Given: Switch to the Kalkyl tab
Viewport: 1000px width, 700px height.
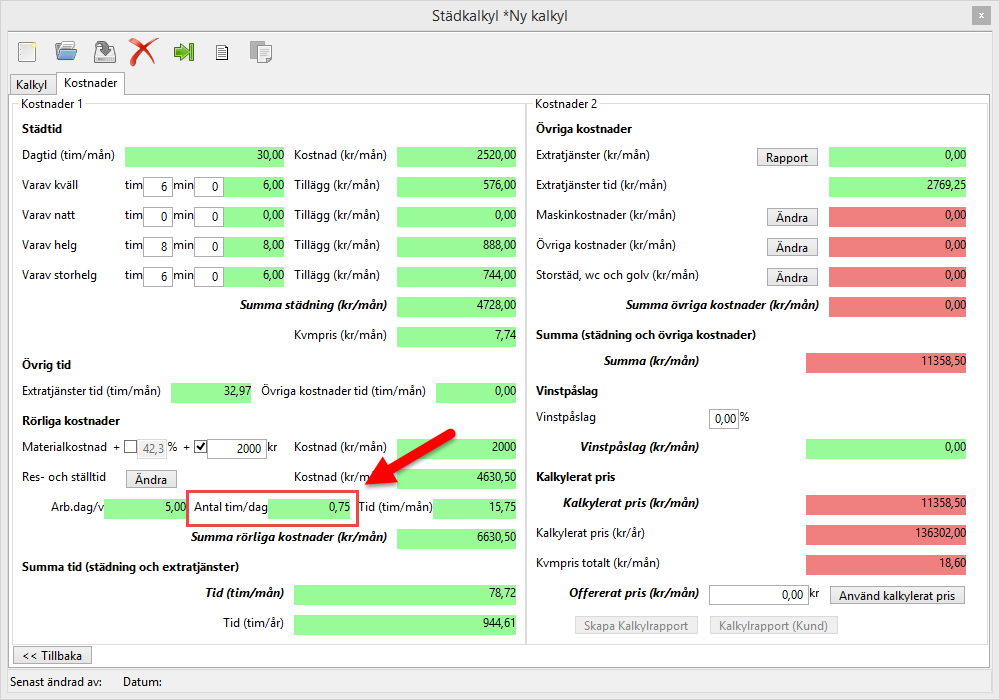Looking at the screenshot, I should coord(31,85).
